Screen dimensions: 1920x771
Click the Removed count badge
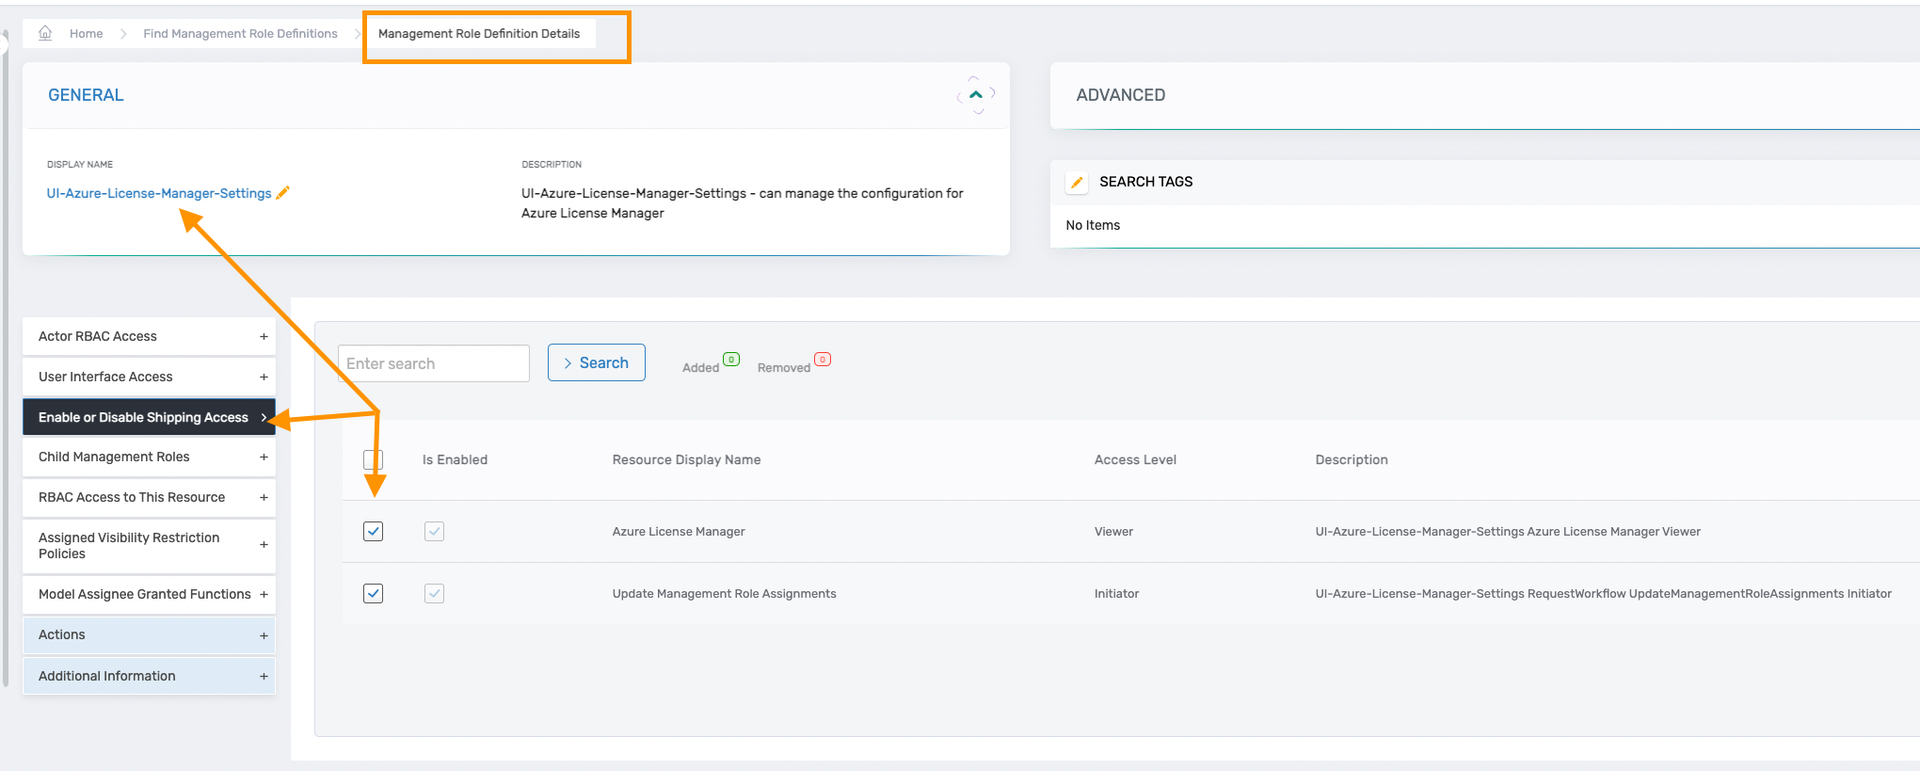[x=822, y=359]
